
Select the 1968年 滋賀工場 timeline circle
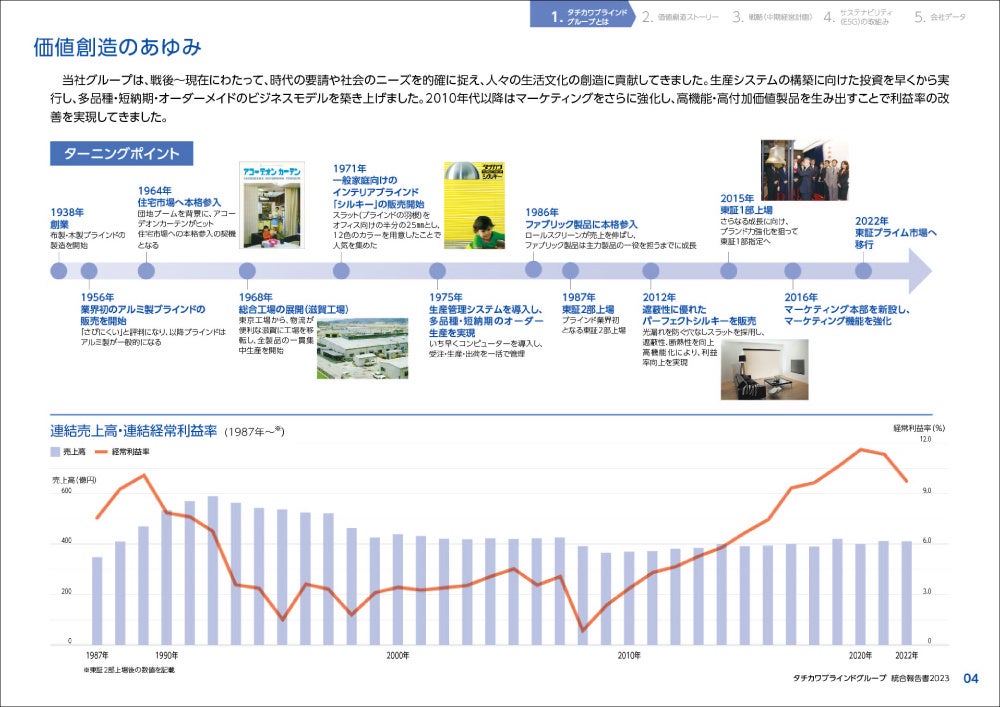tap(247, 271)
